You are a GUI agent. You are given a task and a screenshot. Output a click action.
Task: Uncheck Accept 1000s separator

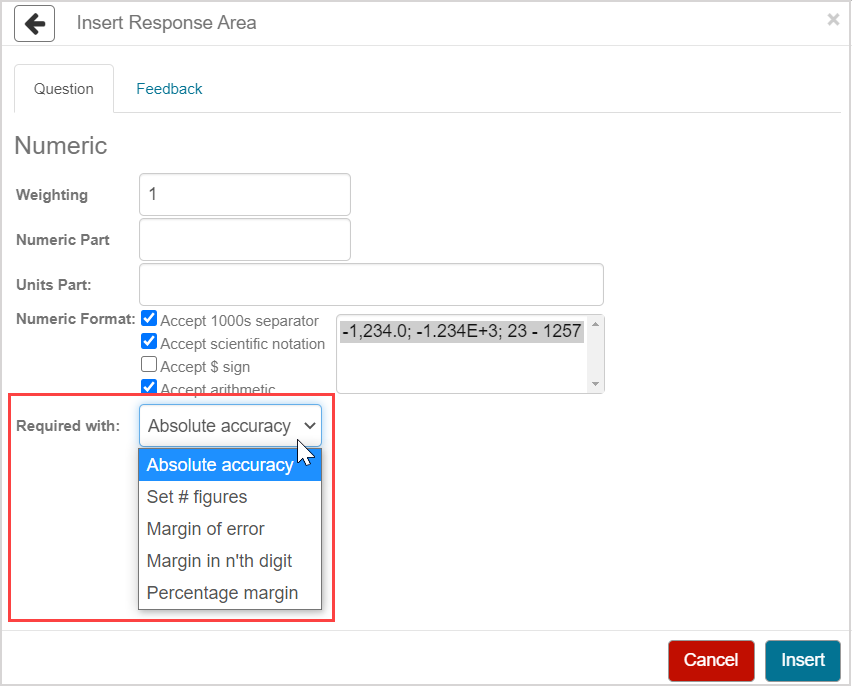pyautogui.click(x=149, y=319)
